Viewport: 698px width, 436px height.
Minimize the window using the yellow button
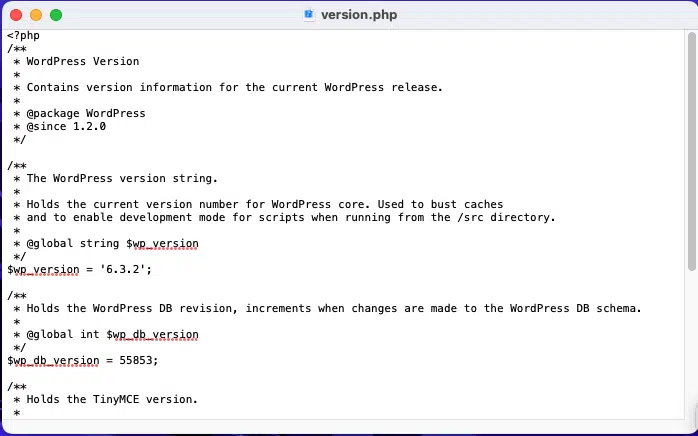point(36,15)
